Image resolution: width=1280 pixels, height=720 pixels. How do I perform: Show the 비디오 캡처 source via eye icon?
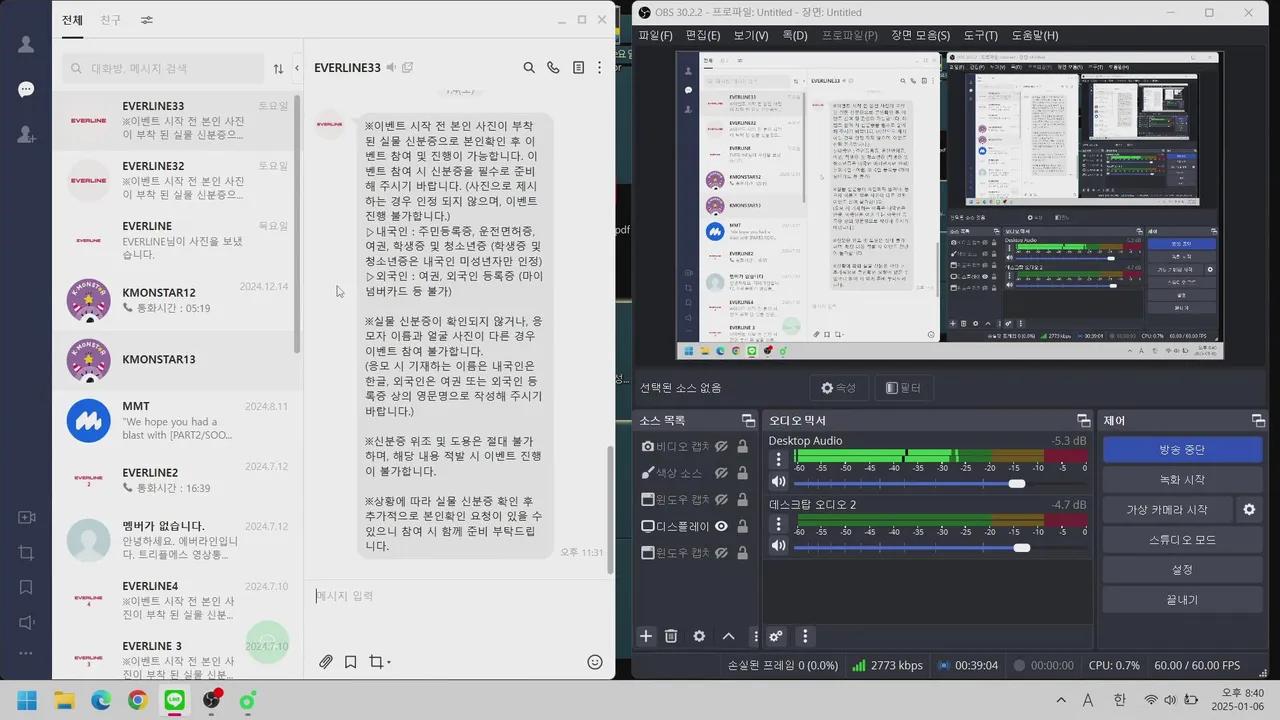pos(721,446)
